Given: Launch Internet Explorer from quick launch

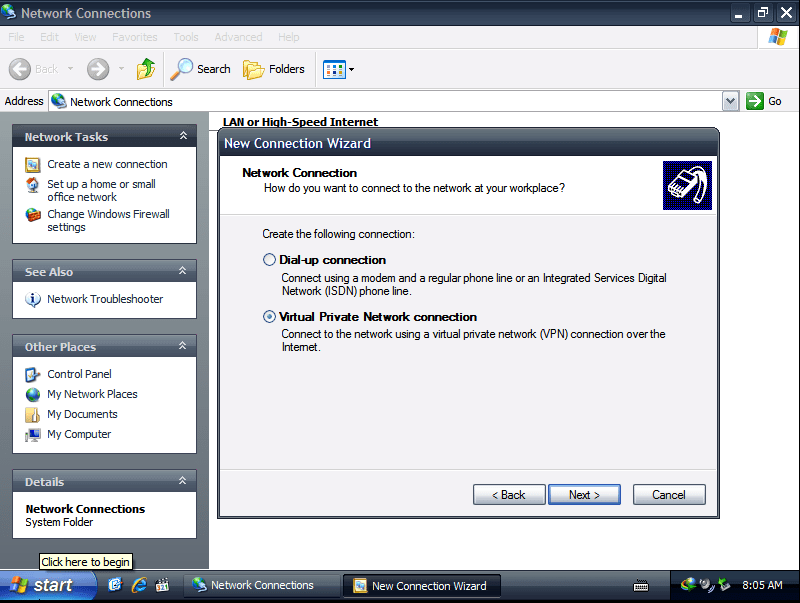Looking at the screenshot, I should tap(139, 585).
